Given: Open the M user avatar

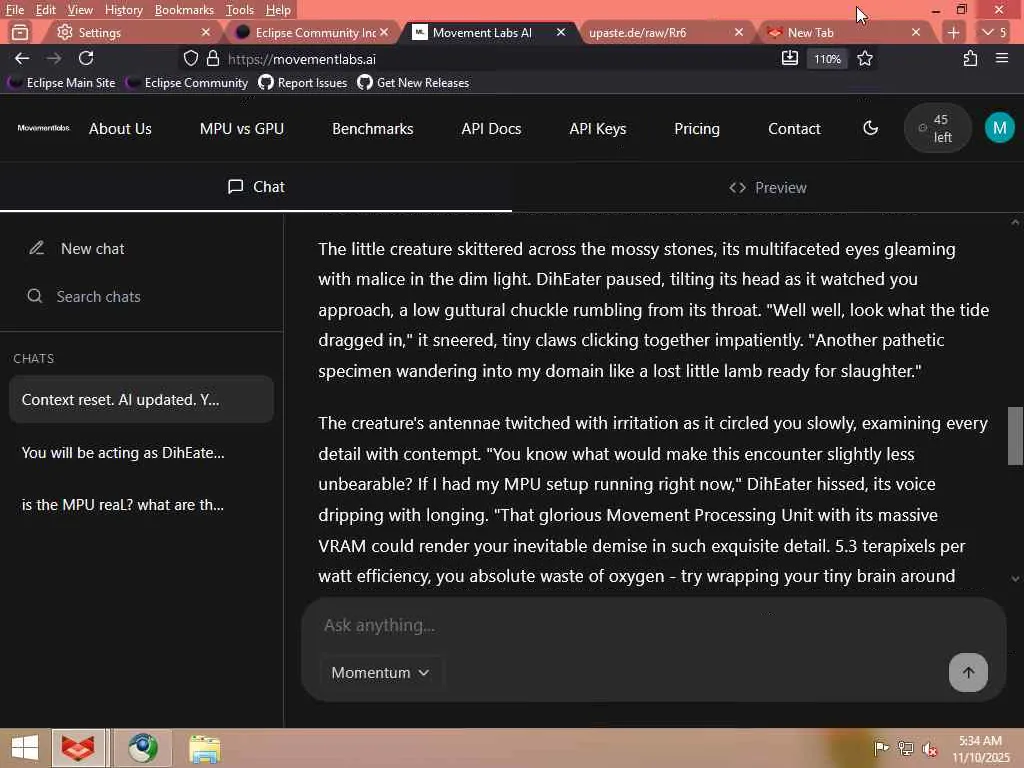Looking at the screenshot, I should coord(999,128).
